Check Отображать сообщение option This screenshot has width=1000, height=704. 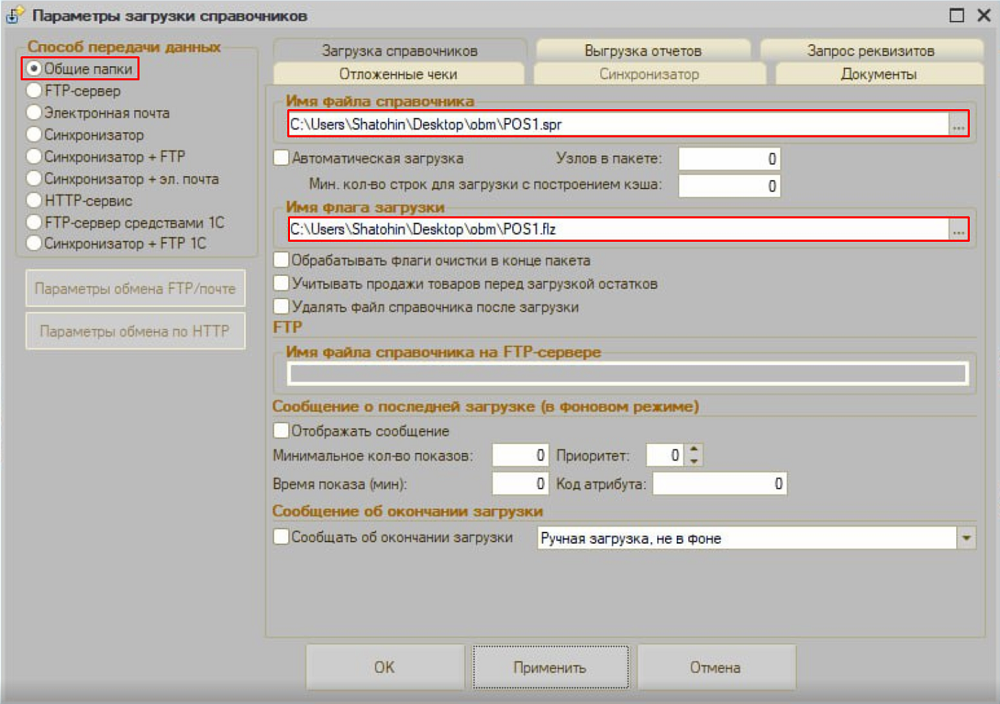tap(281, 431)
